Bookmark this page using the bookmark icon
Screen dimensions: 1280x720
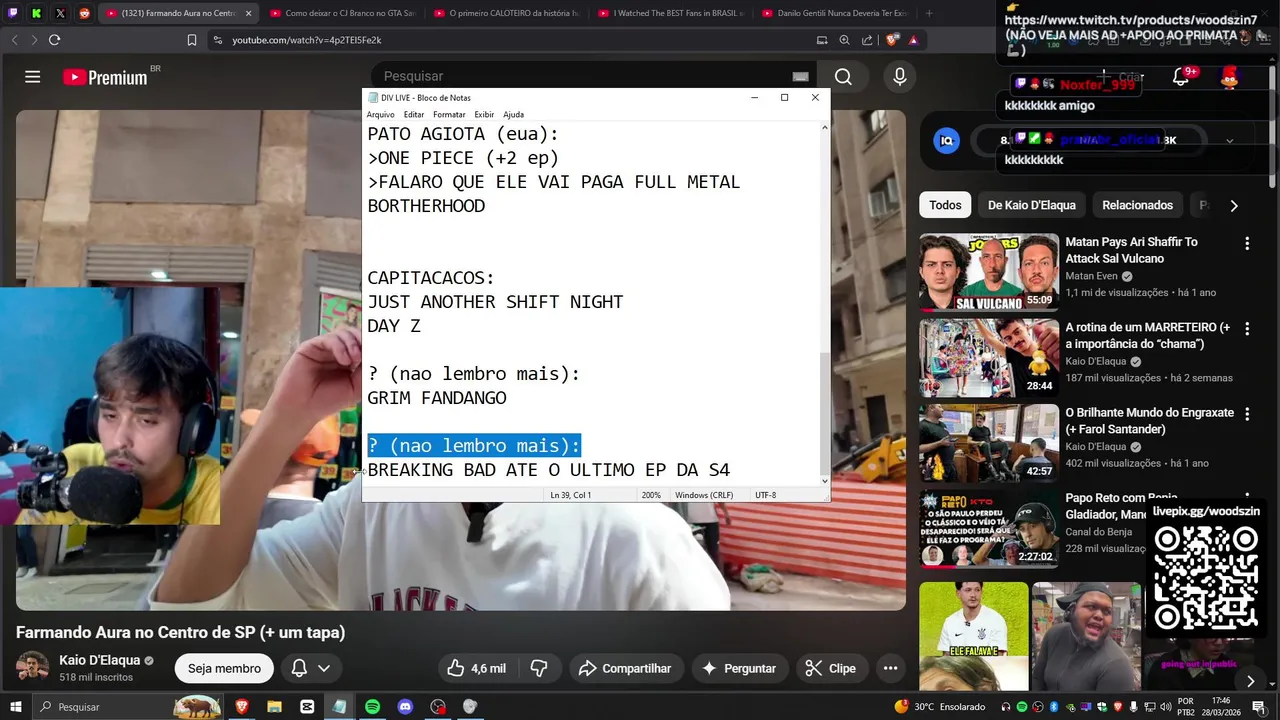point(192,40)
